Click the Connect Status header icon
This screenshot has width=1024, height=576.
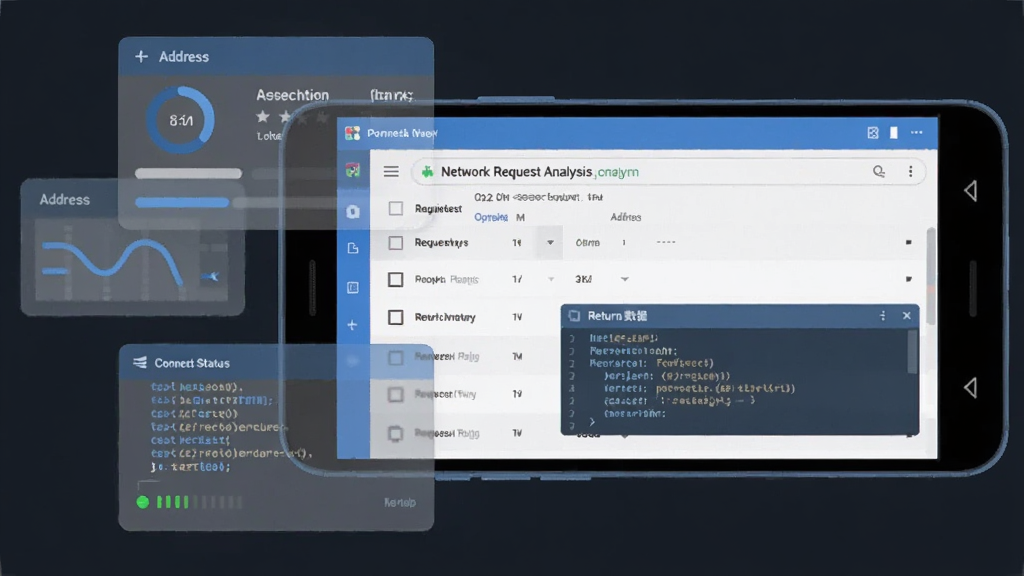(140, 362)
